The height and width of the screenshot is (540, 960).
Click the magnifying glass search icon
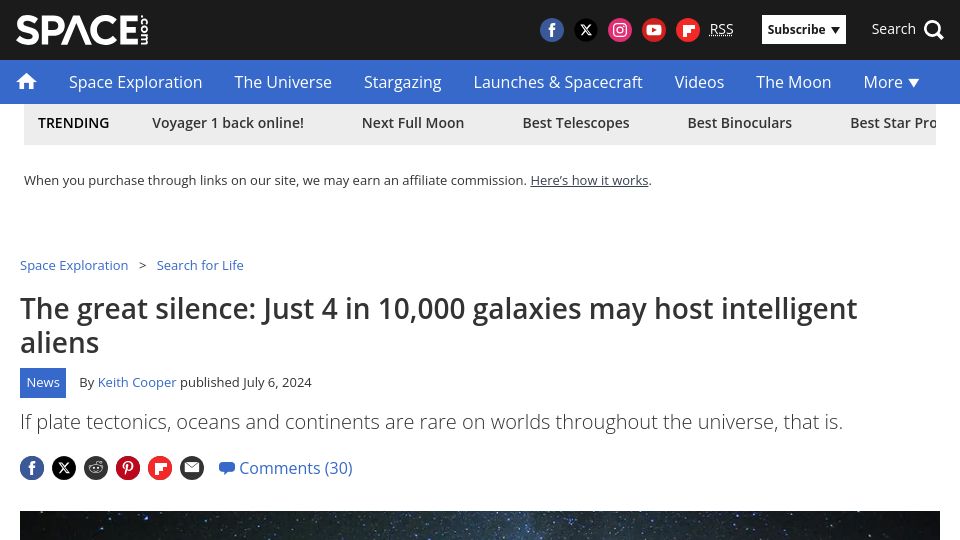click(934, 29)
